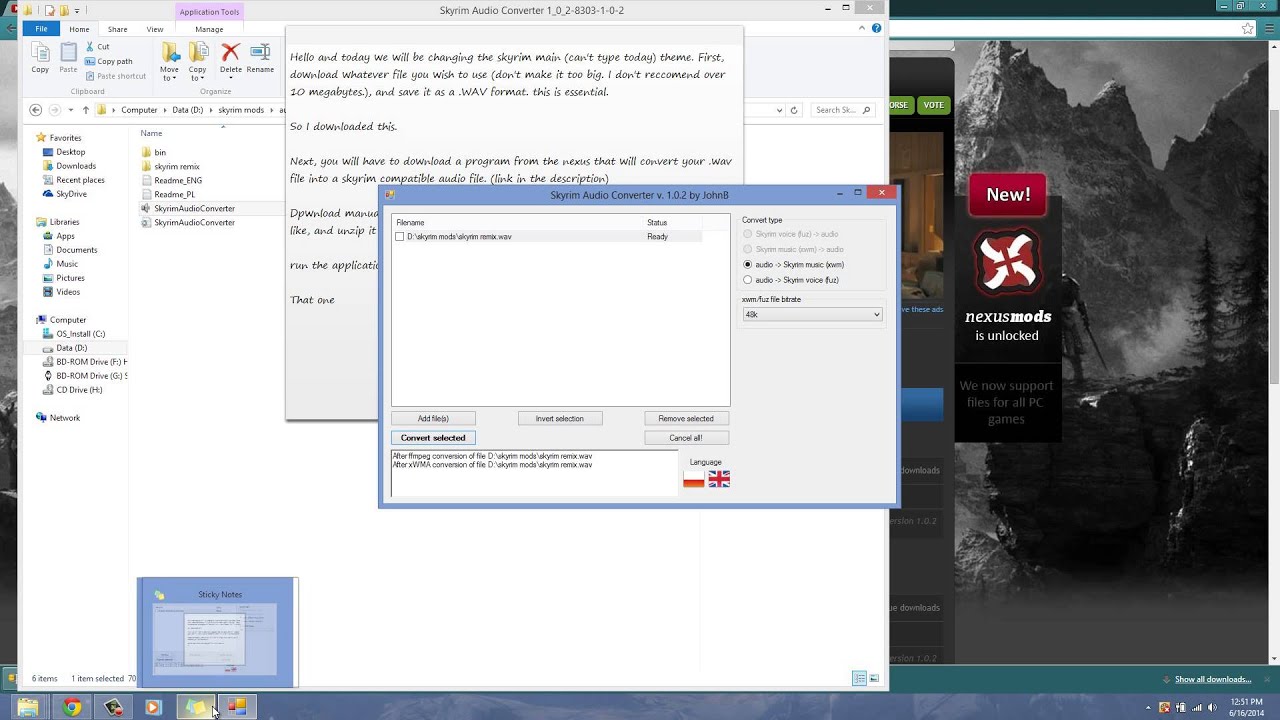The image size is (1280, 720).
Task: Open the xwm/fuz file bitrate dropdown
Action: [812, 314]
